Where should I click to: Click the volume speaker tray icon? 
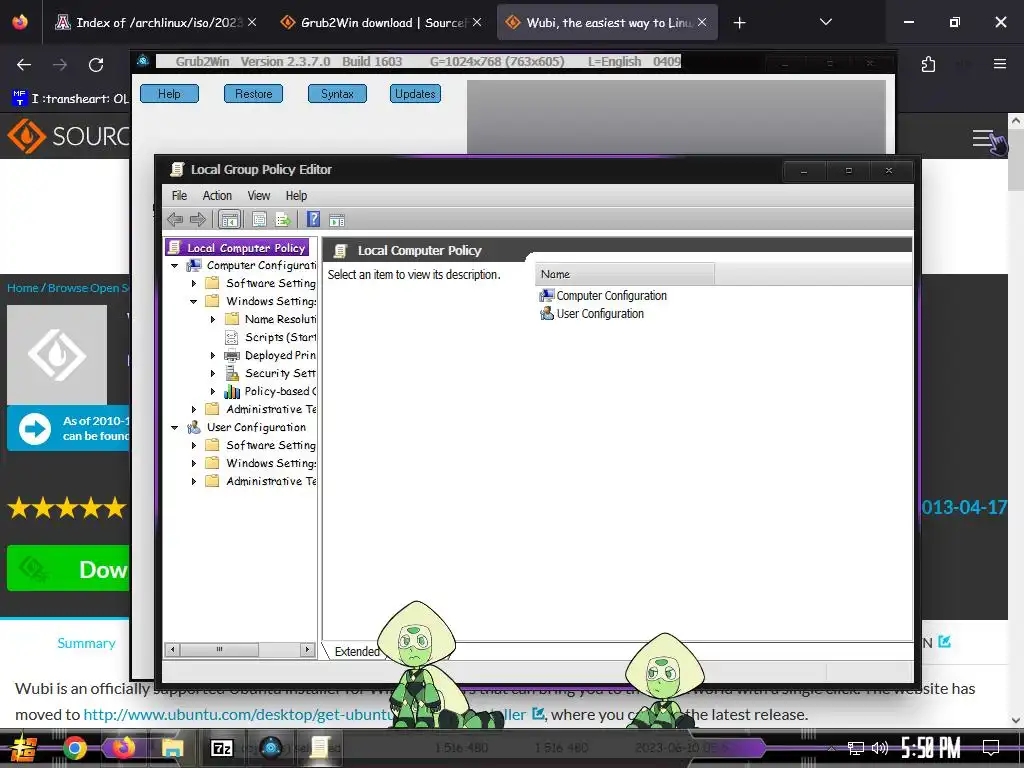click(879, 748)
